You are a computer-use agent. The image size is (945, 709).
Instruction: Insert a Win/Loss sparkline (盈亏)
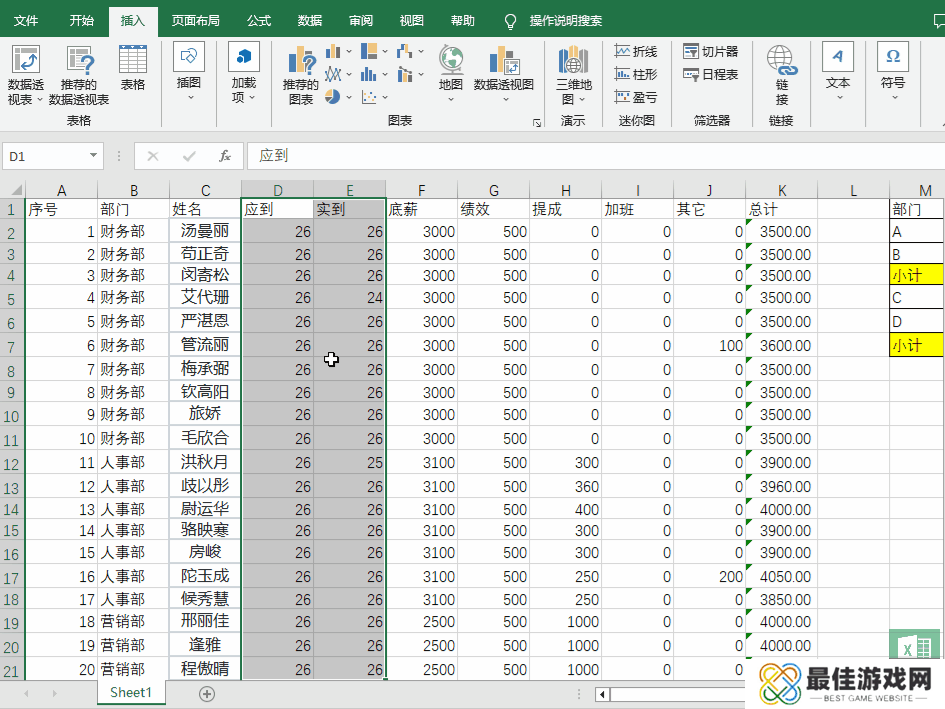(x=636, y=97)
